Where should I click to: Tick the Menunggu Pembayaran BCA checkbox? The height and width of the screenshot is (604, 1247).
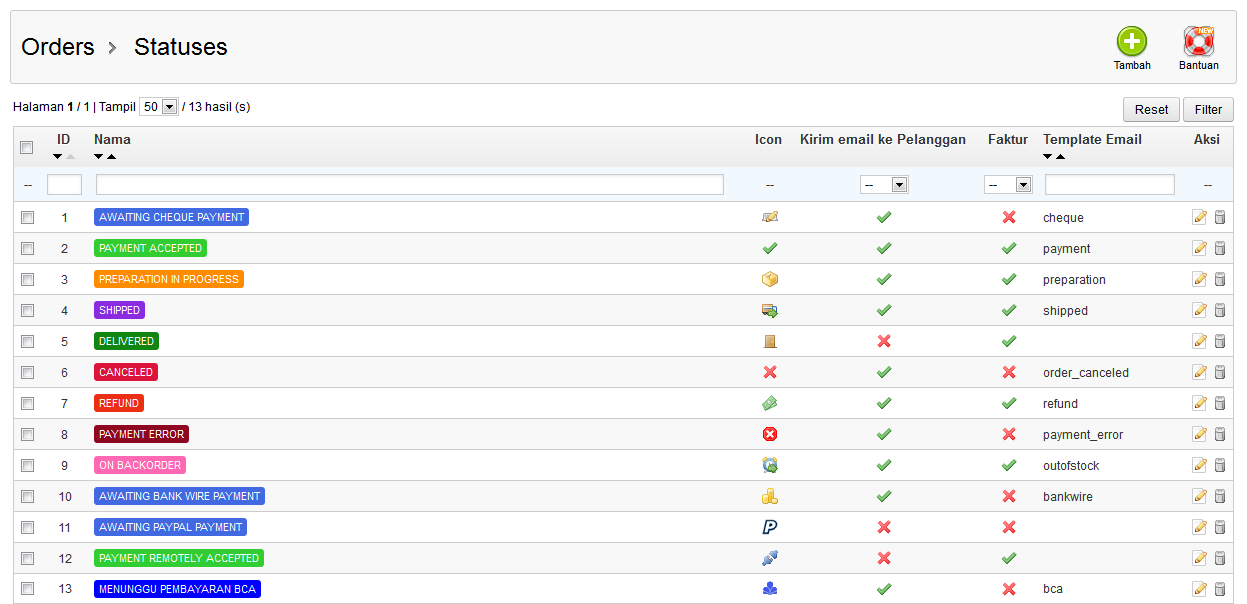(27, 589)
